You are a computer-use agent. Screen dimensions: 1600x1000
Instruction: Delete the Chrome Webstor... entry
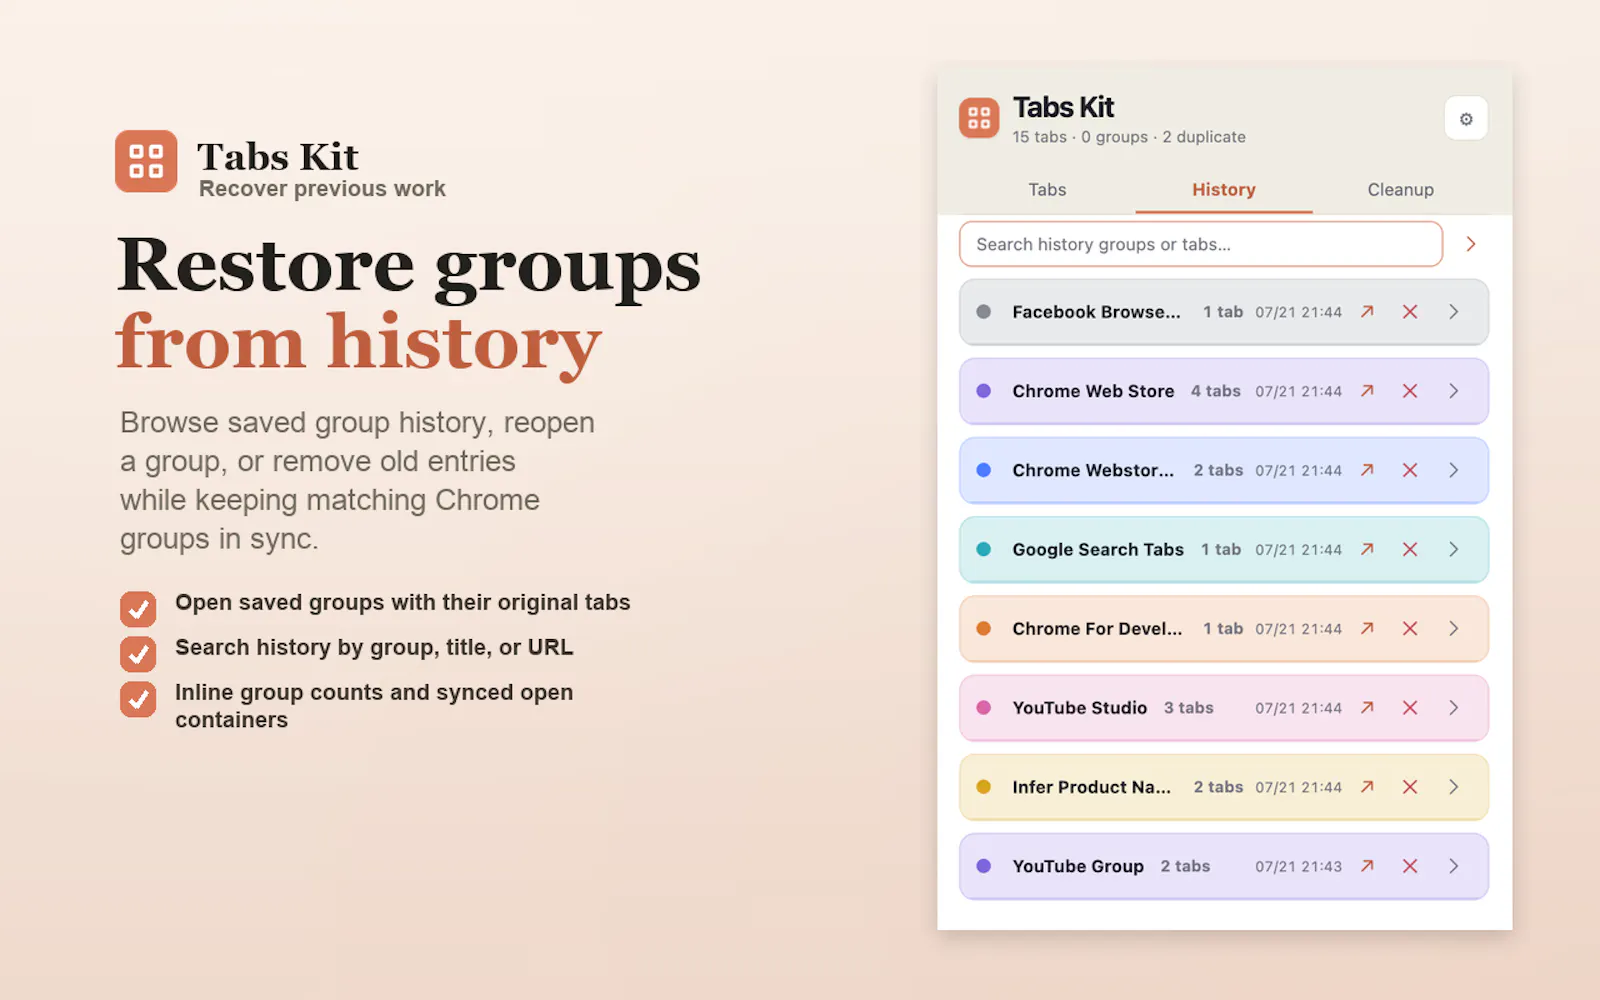1410,470
